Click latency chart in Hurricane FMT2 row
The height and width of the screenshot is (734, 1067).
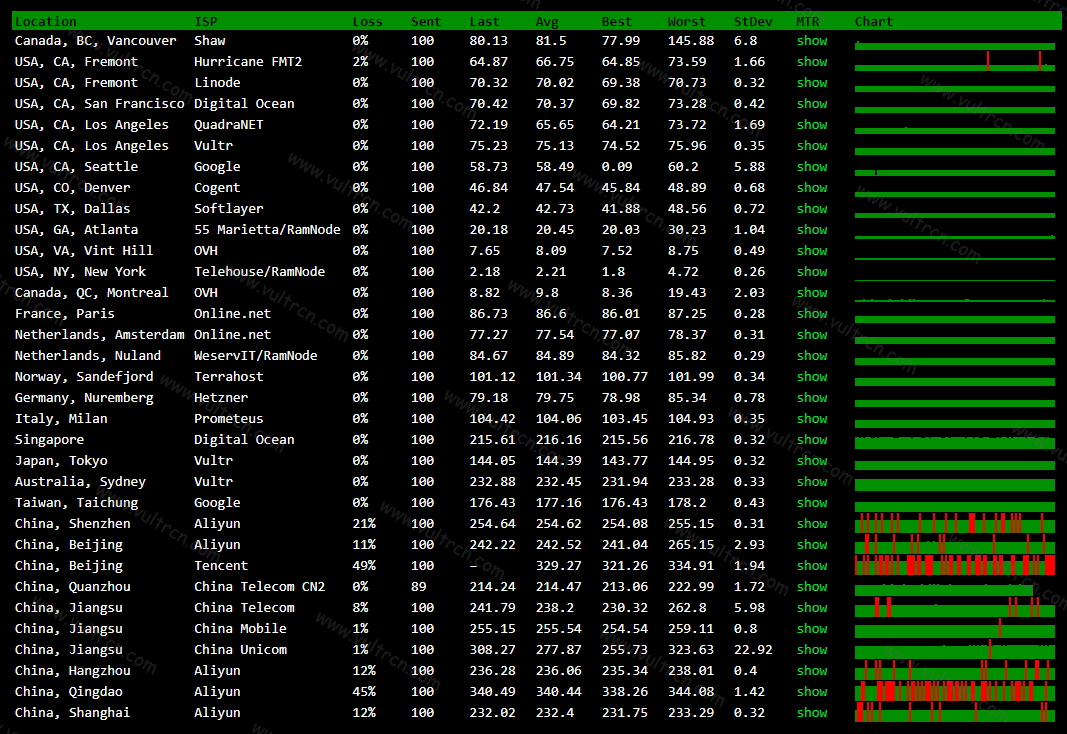955,61
